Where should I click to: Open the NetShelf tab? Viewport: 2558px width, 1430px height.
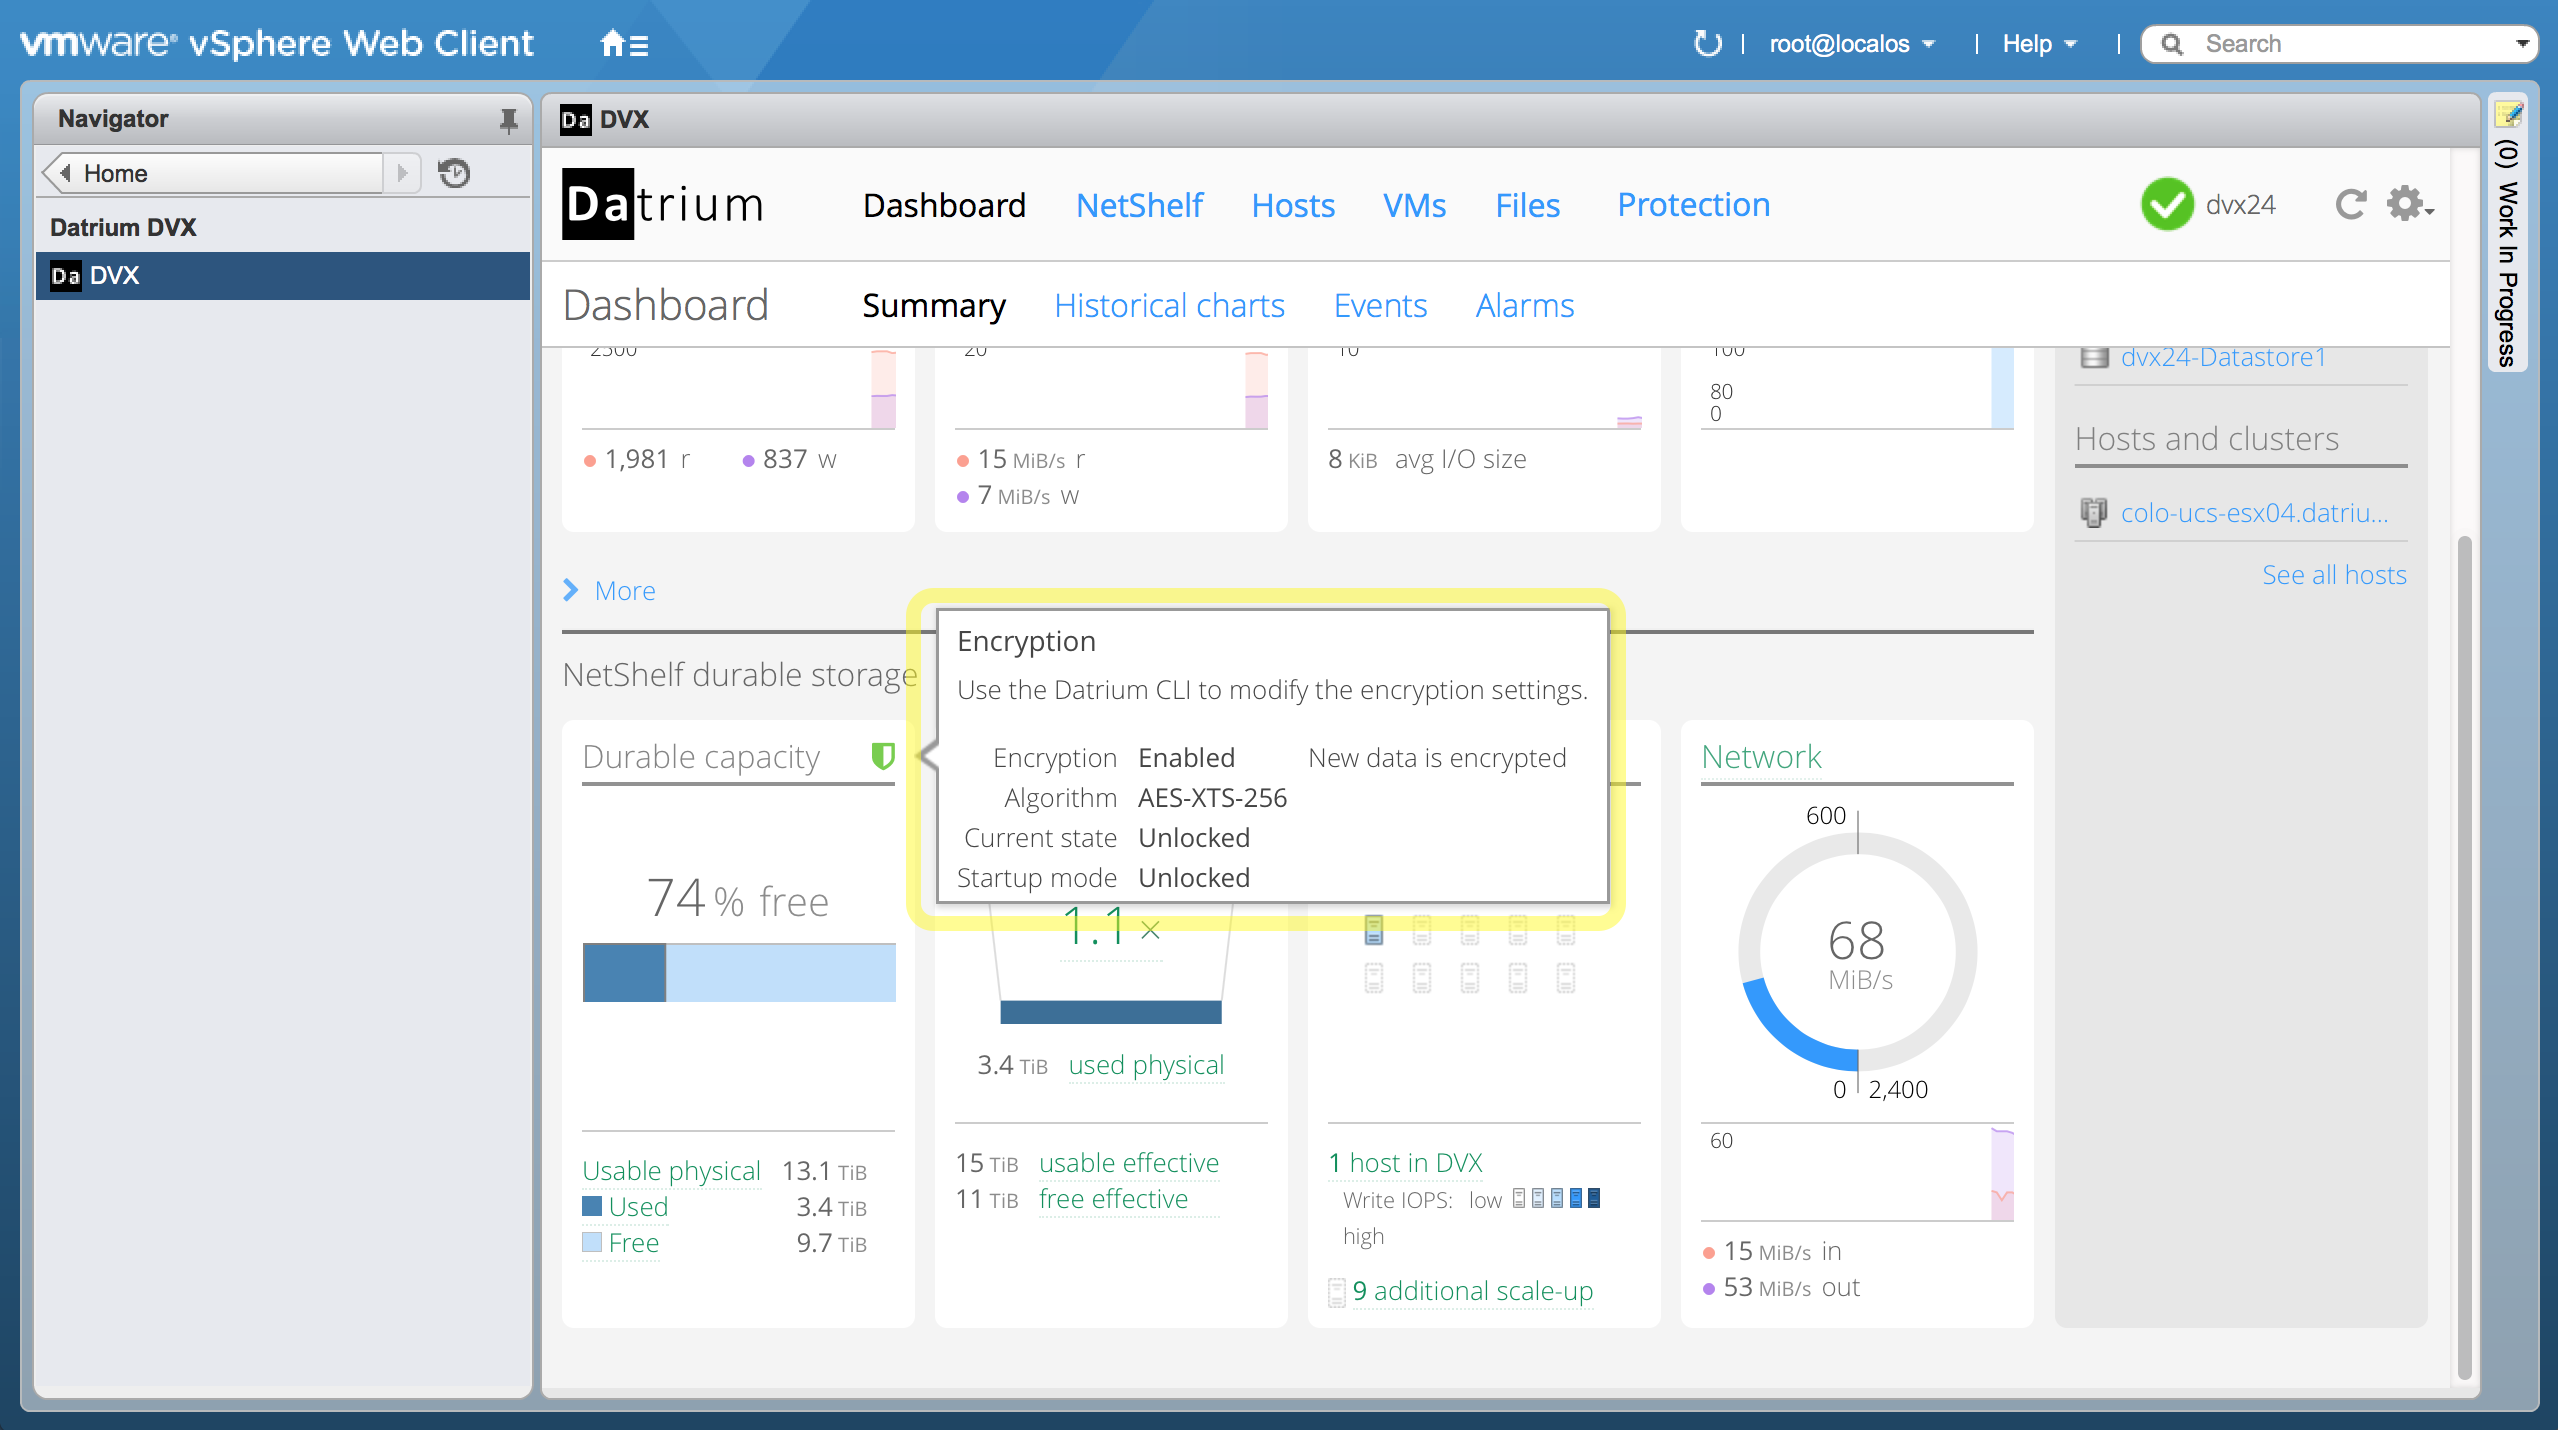point(1139,205)
